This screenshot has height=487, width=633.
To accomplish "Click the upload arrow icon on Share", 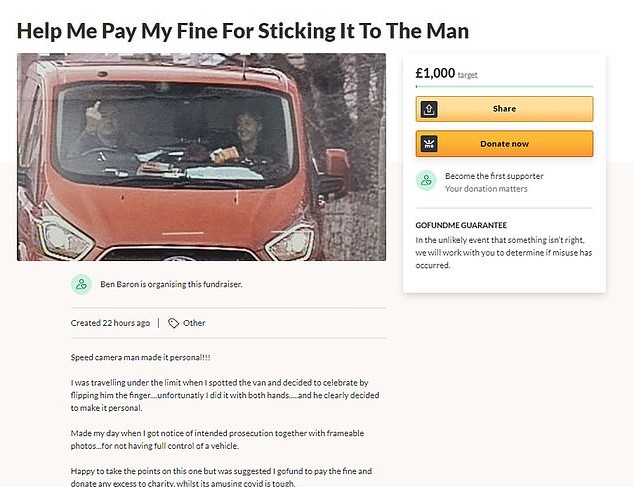I will point(429,109).
